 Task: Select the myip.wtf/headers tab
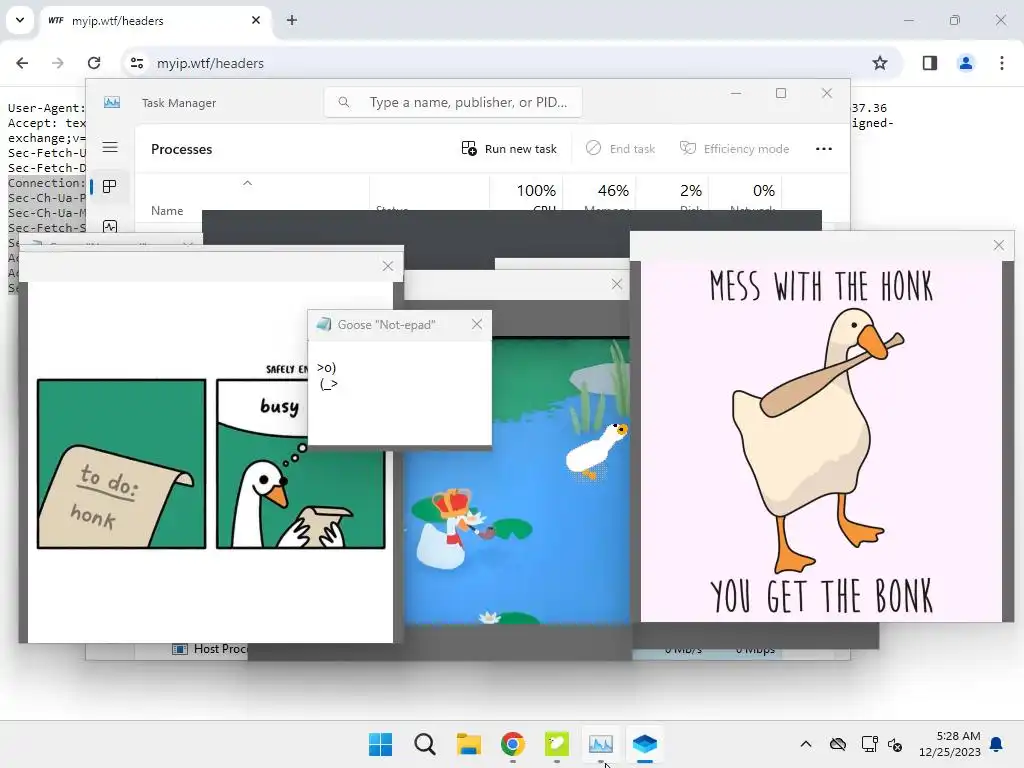click(x=155, y=20)
